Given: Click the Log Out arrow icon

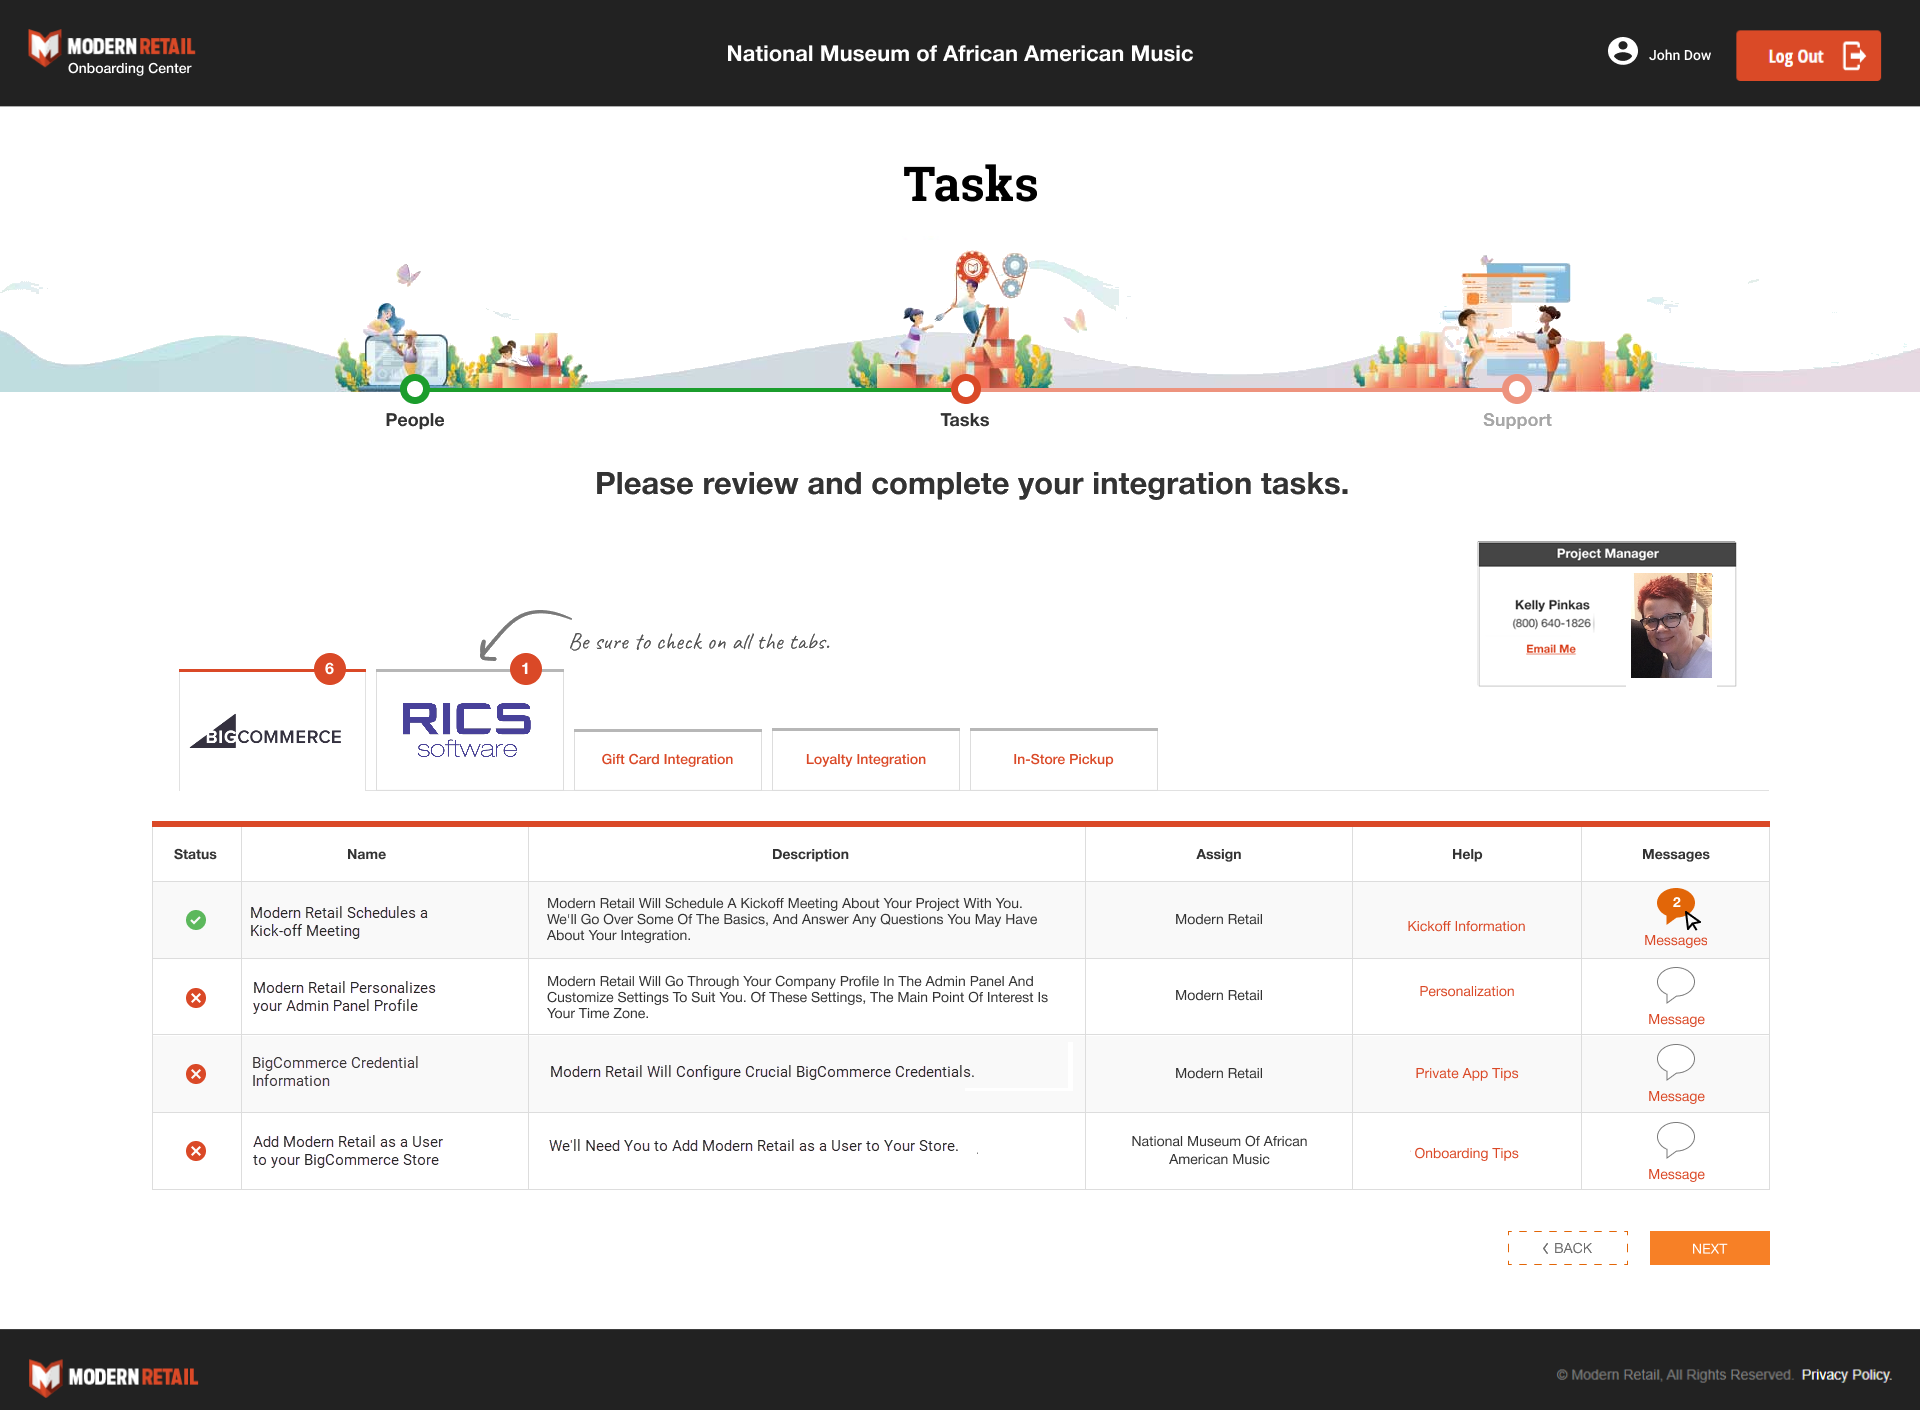Looking at the screenshot, I should (x=1855, y=56).
